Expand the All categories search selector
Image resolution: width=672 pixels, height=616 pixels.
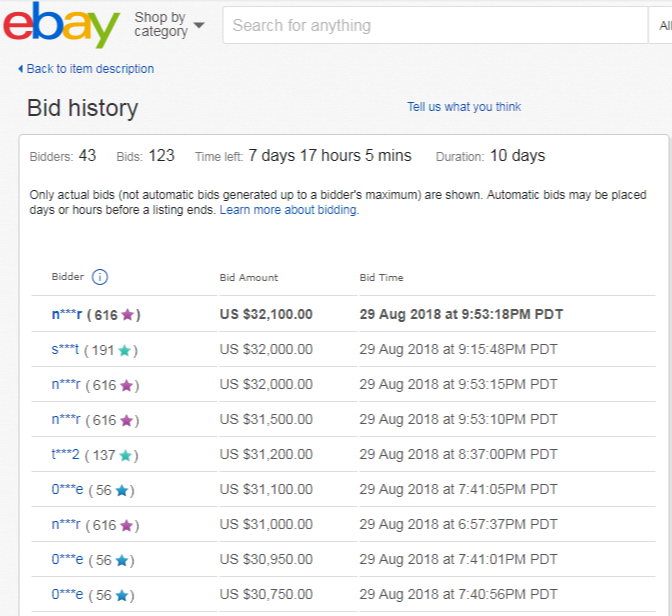[665, 25]
